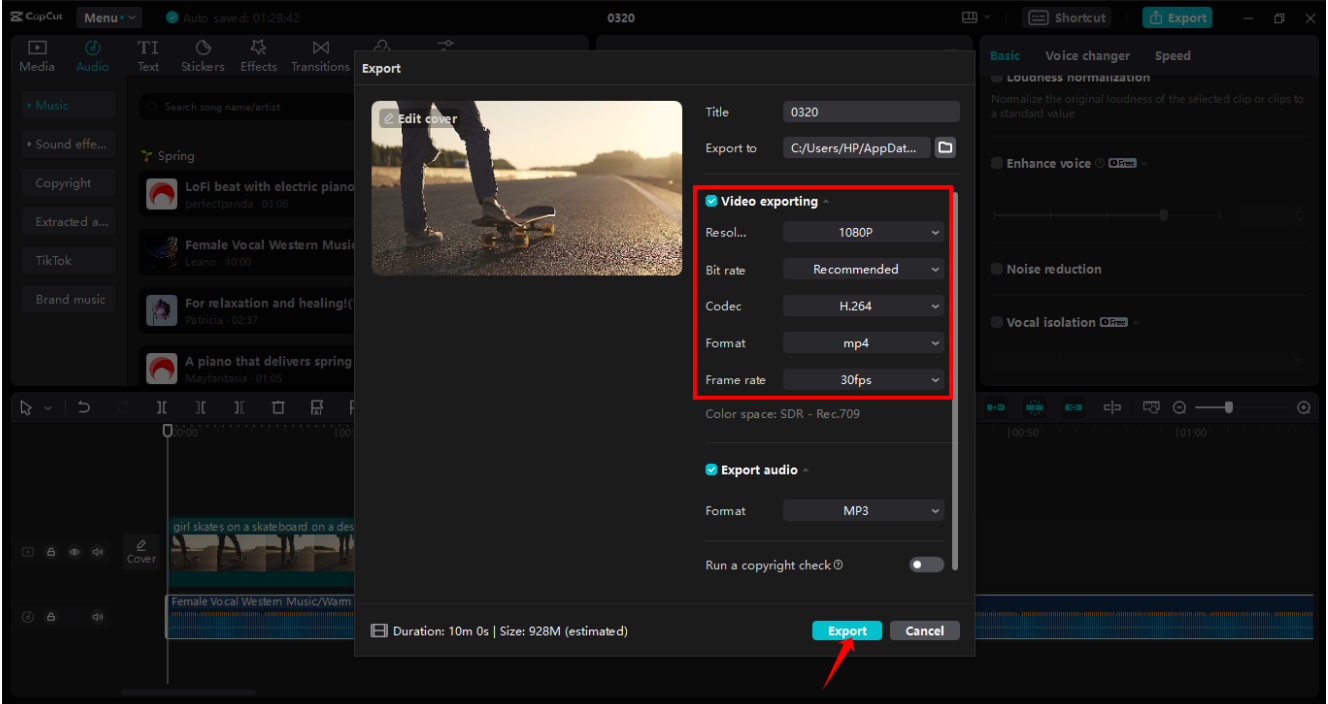1328x704 pixels.
Task: Click the top-bar Export button
Action: pos(1177,18)
